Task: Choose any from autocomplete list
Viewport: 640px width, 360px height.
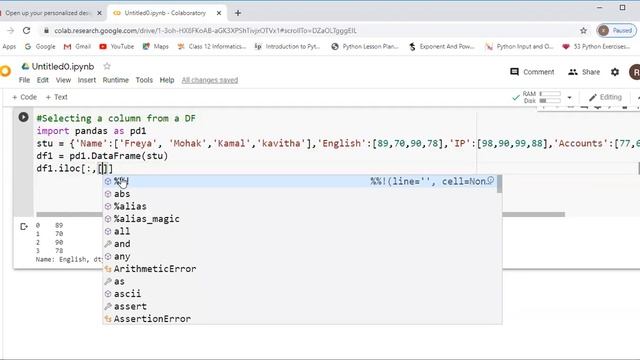Action: pyautogui.click(x=302, y=256)
